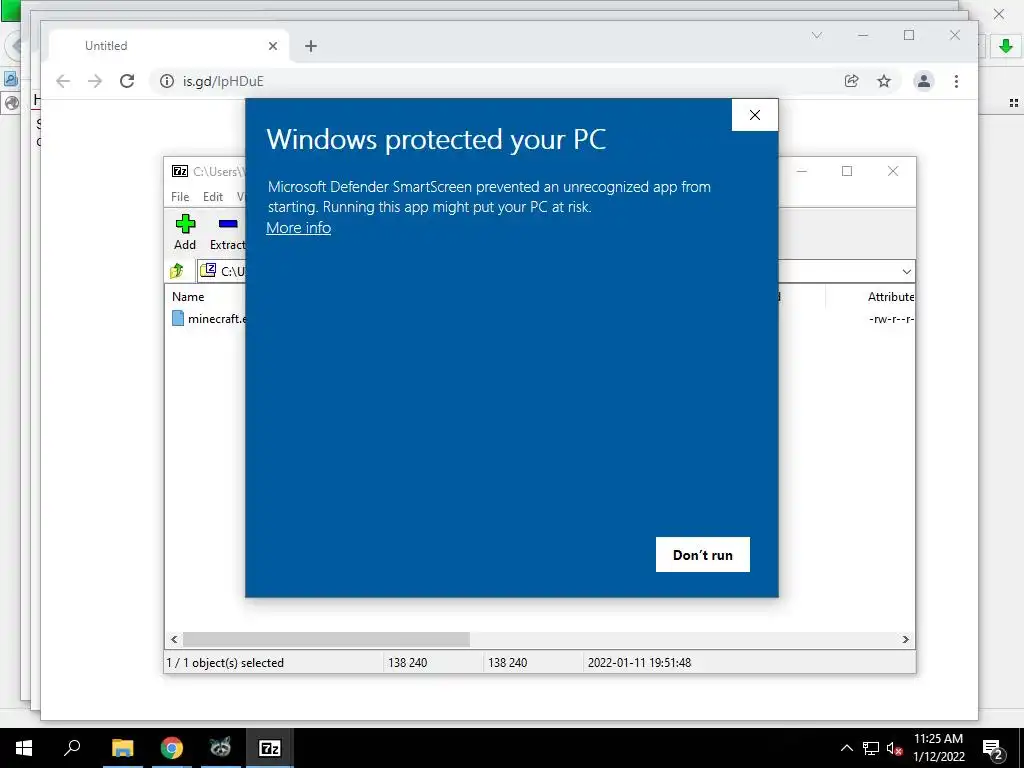Bookmark this tab with the star
Image resolution: width=1024 pixels, height=768 pixels.
coord(884,81)
